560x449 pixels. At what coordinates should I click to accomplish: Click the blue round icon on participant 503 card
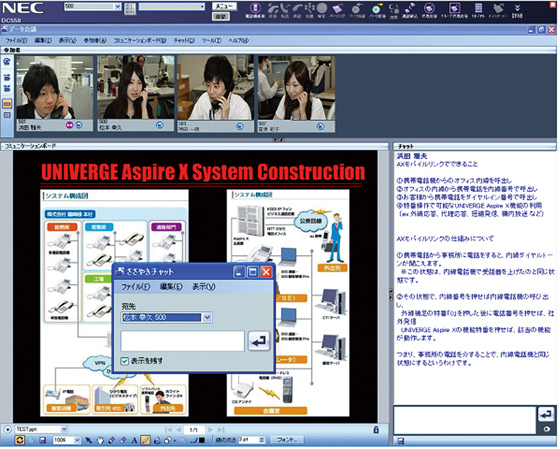(x=240, y=126)
